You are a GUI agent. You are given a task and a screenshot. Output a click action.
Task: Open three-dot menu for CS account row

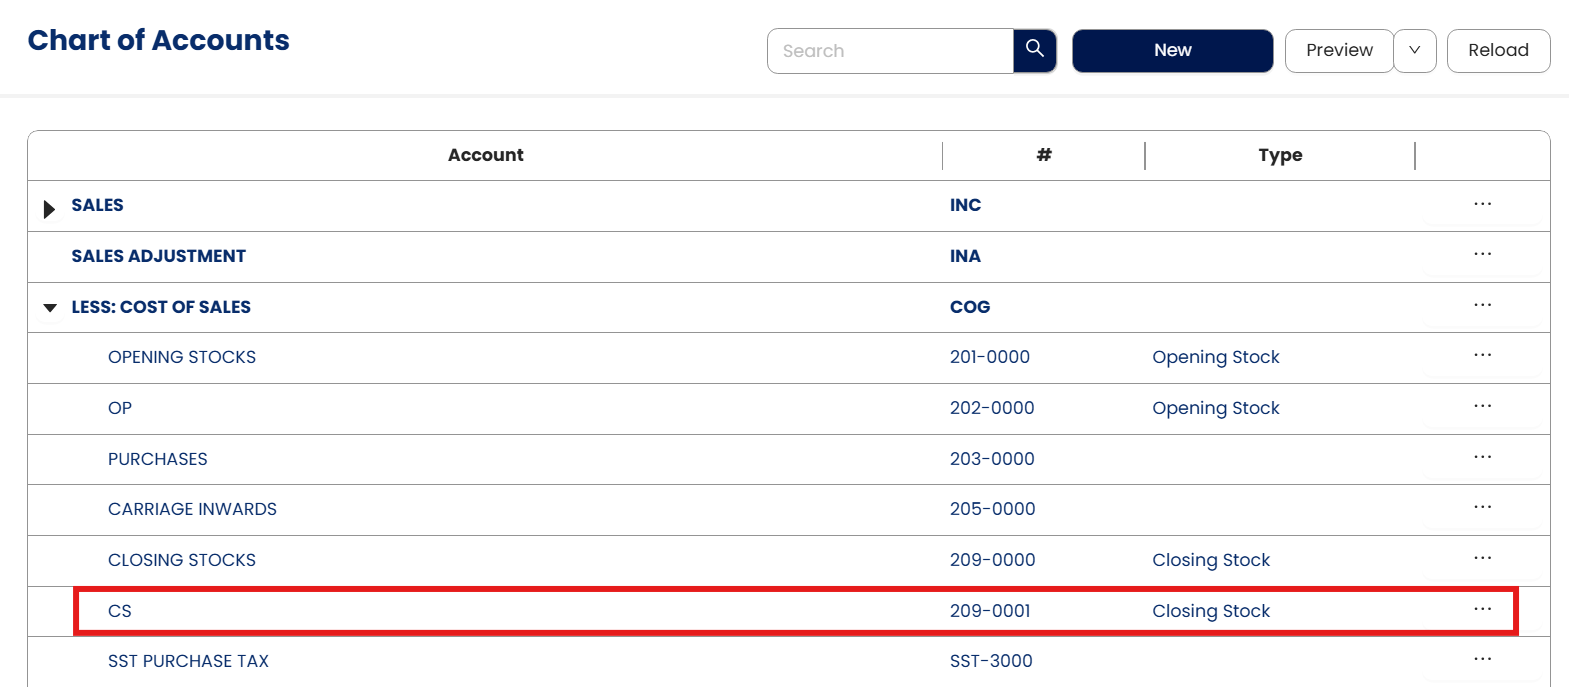[x=1482, y=610]
